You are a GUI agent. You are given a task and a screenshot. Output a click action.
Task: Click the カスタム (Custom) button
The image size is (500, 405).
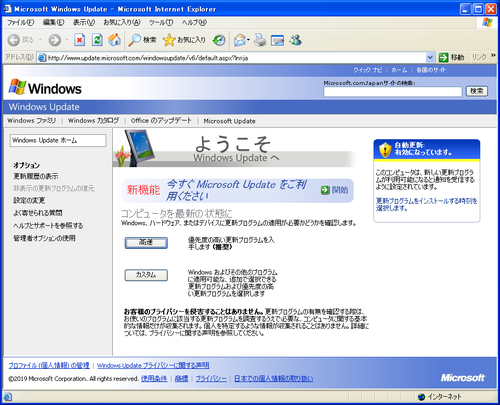(x=146, y=275)
